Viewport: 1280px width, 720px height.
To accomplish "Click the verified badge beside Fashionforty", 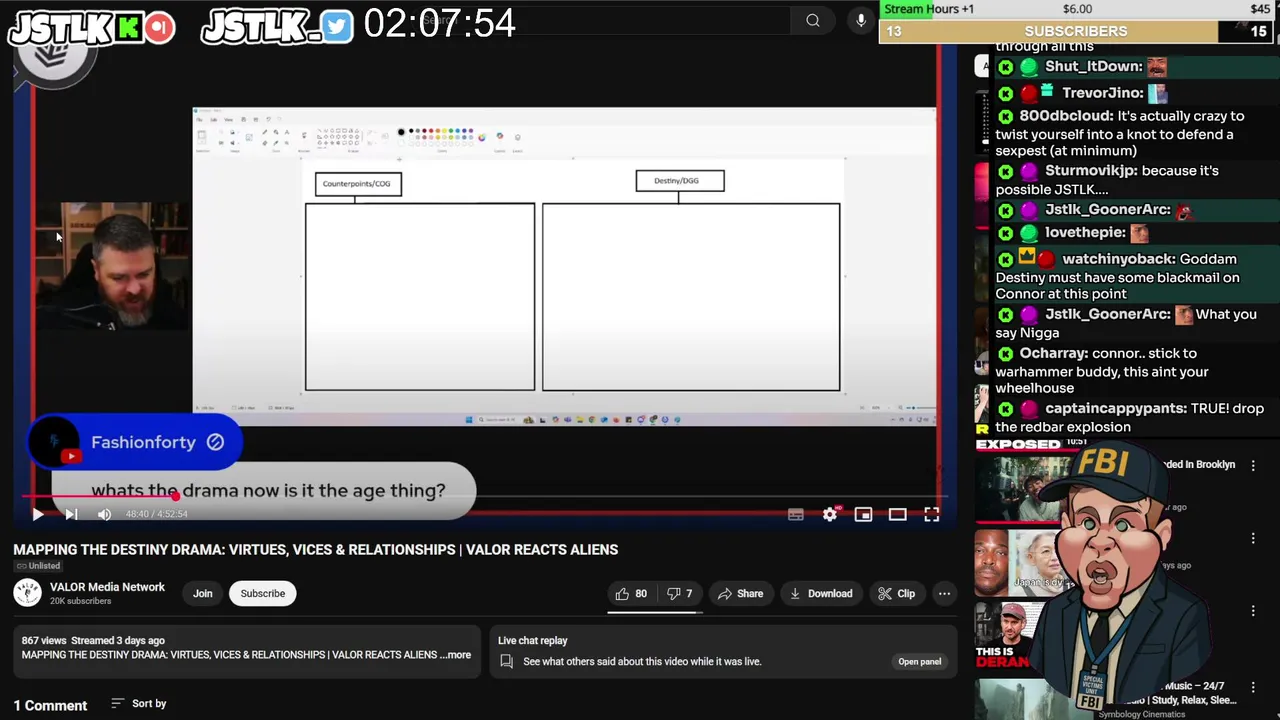I will coord(215,442).
